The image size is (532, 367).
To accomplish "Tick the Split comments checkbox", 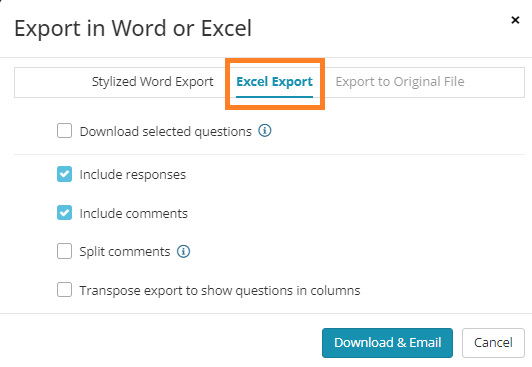I will coord(64,251).
